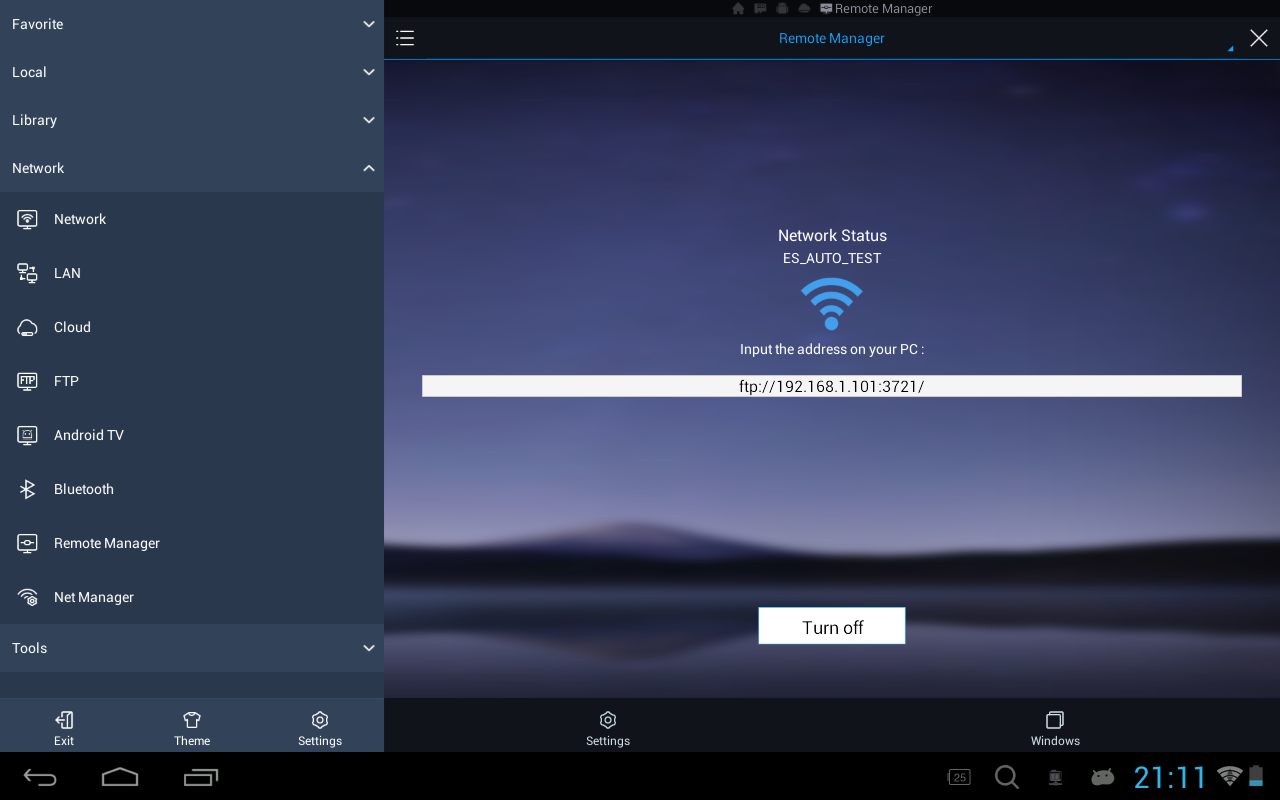Click the Android TV icon
The height and width of the screenshot is (800, 1280).
pyautogui.click(x=27, y=435)
